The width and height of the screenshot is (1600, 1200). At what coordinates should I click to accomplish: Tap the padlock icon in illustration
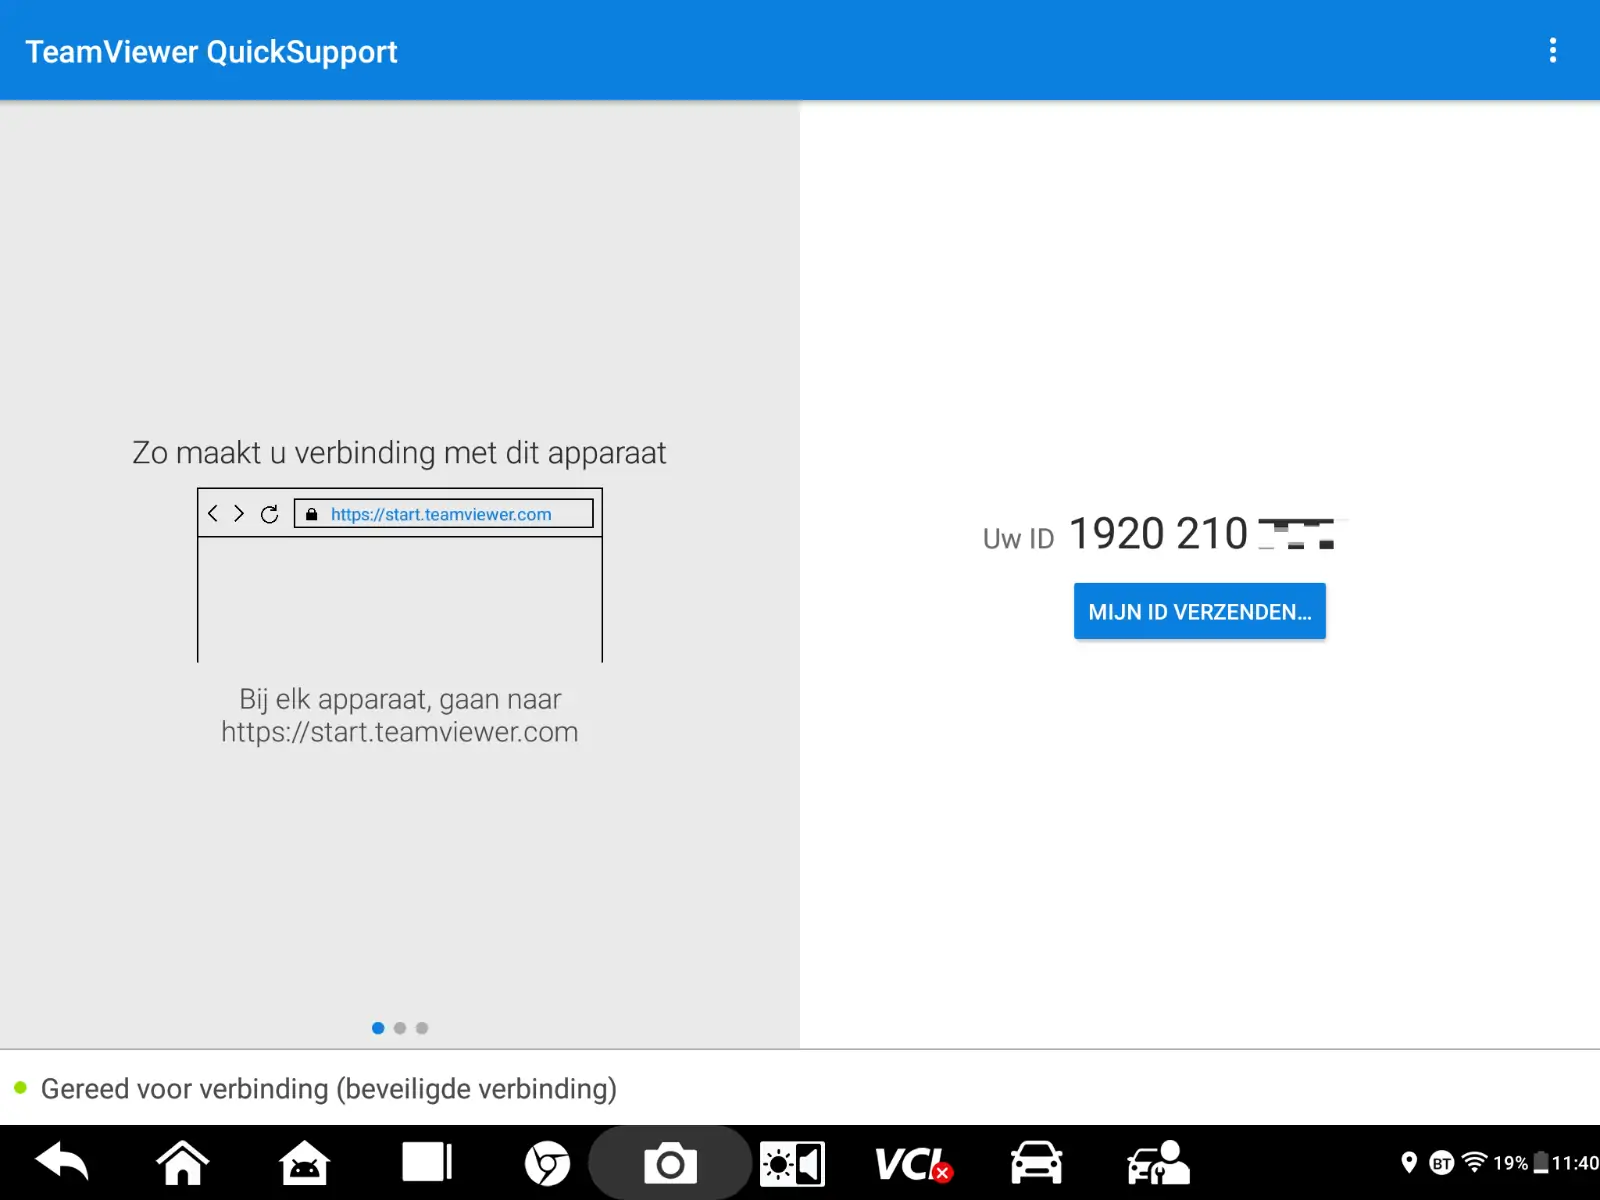(311, 514)
